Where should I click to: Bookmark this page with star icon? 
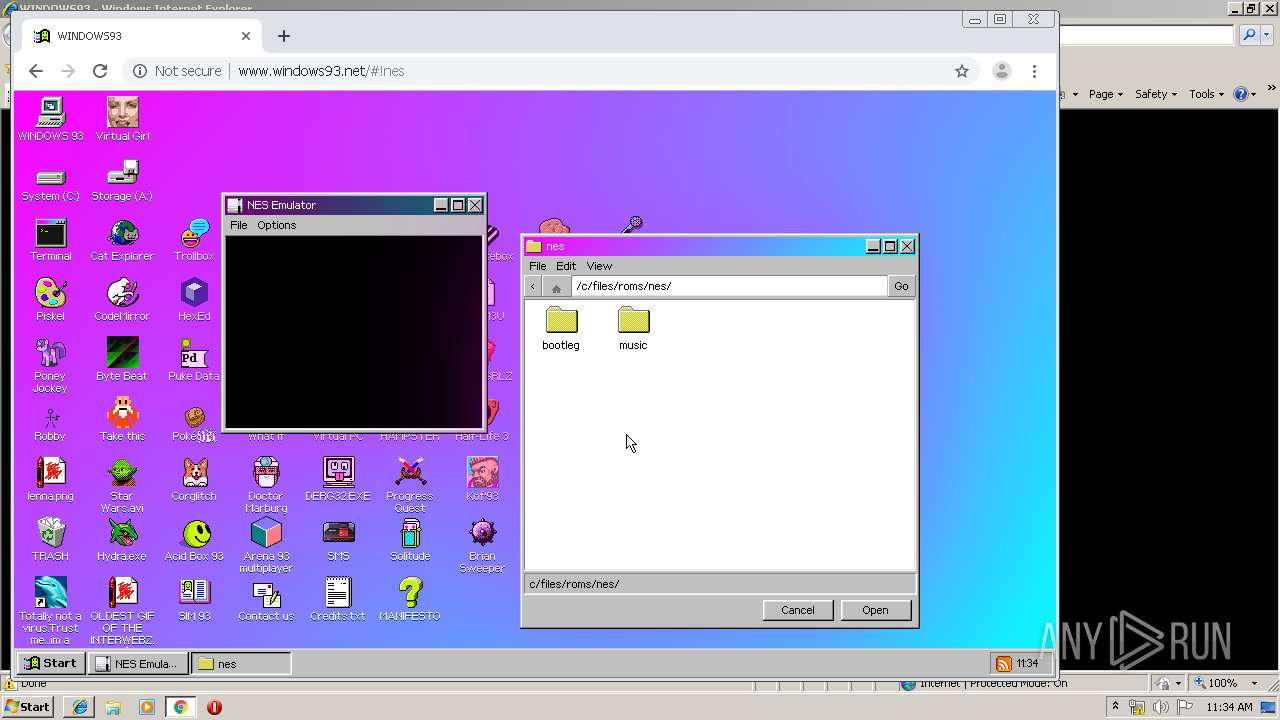[962, 71]
